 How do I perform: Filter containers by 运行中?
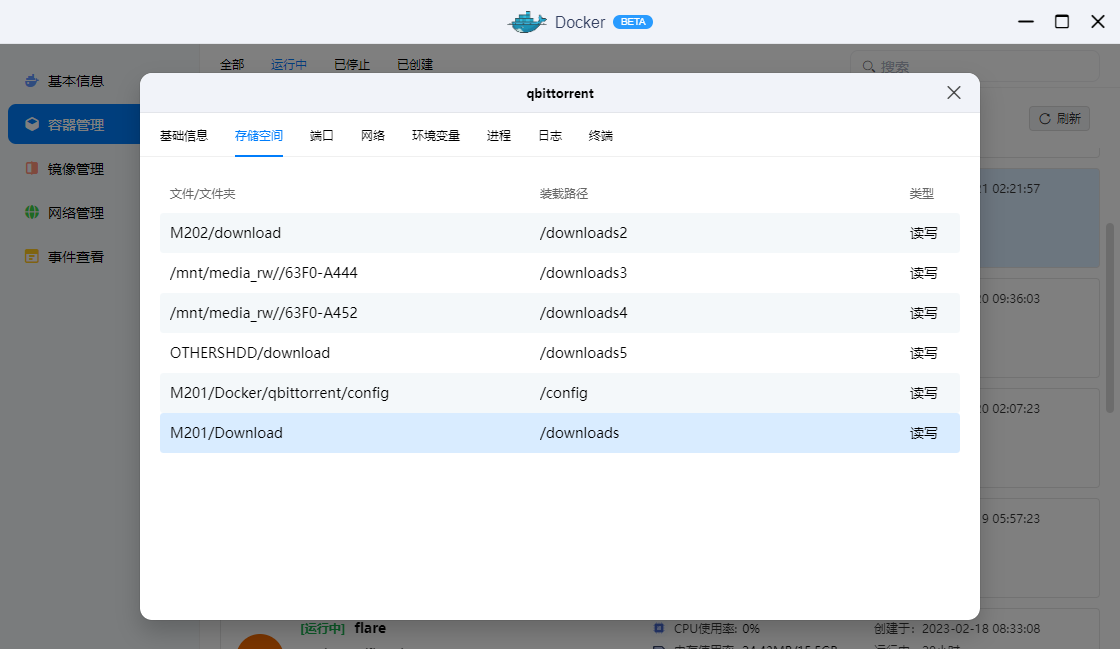[x=289, y=64]
